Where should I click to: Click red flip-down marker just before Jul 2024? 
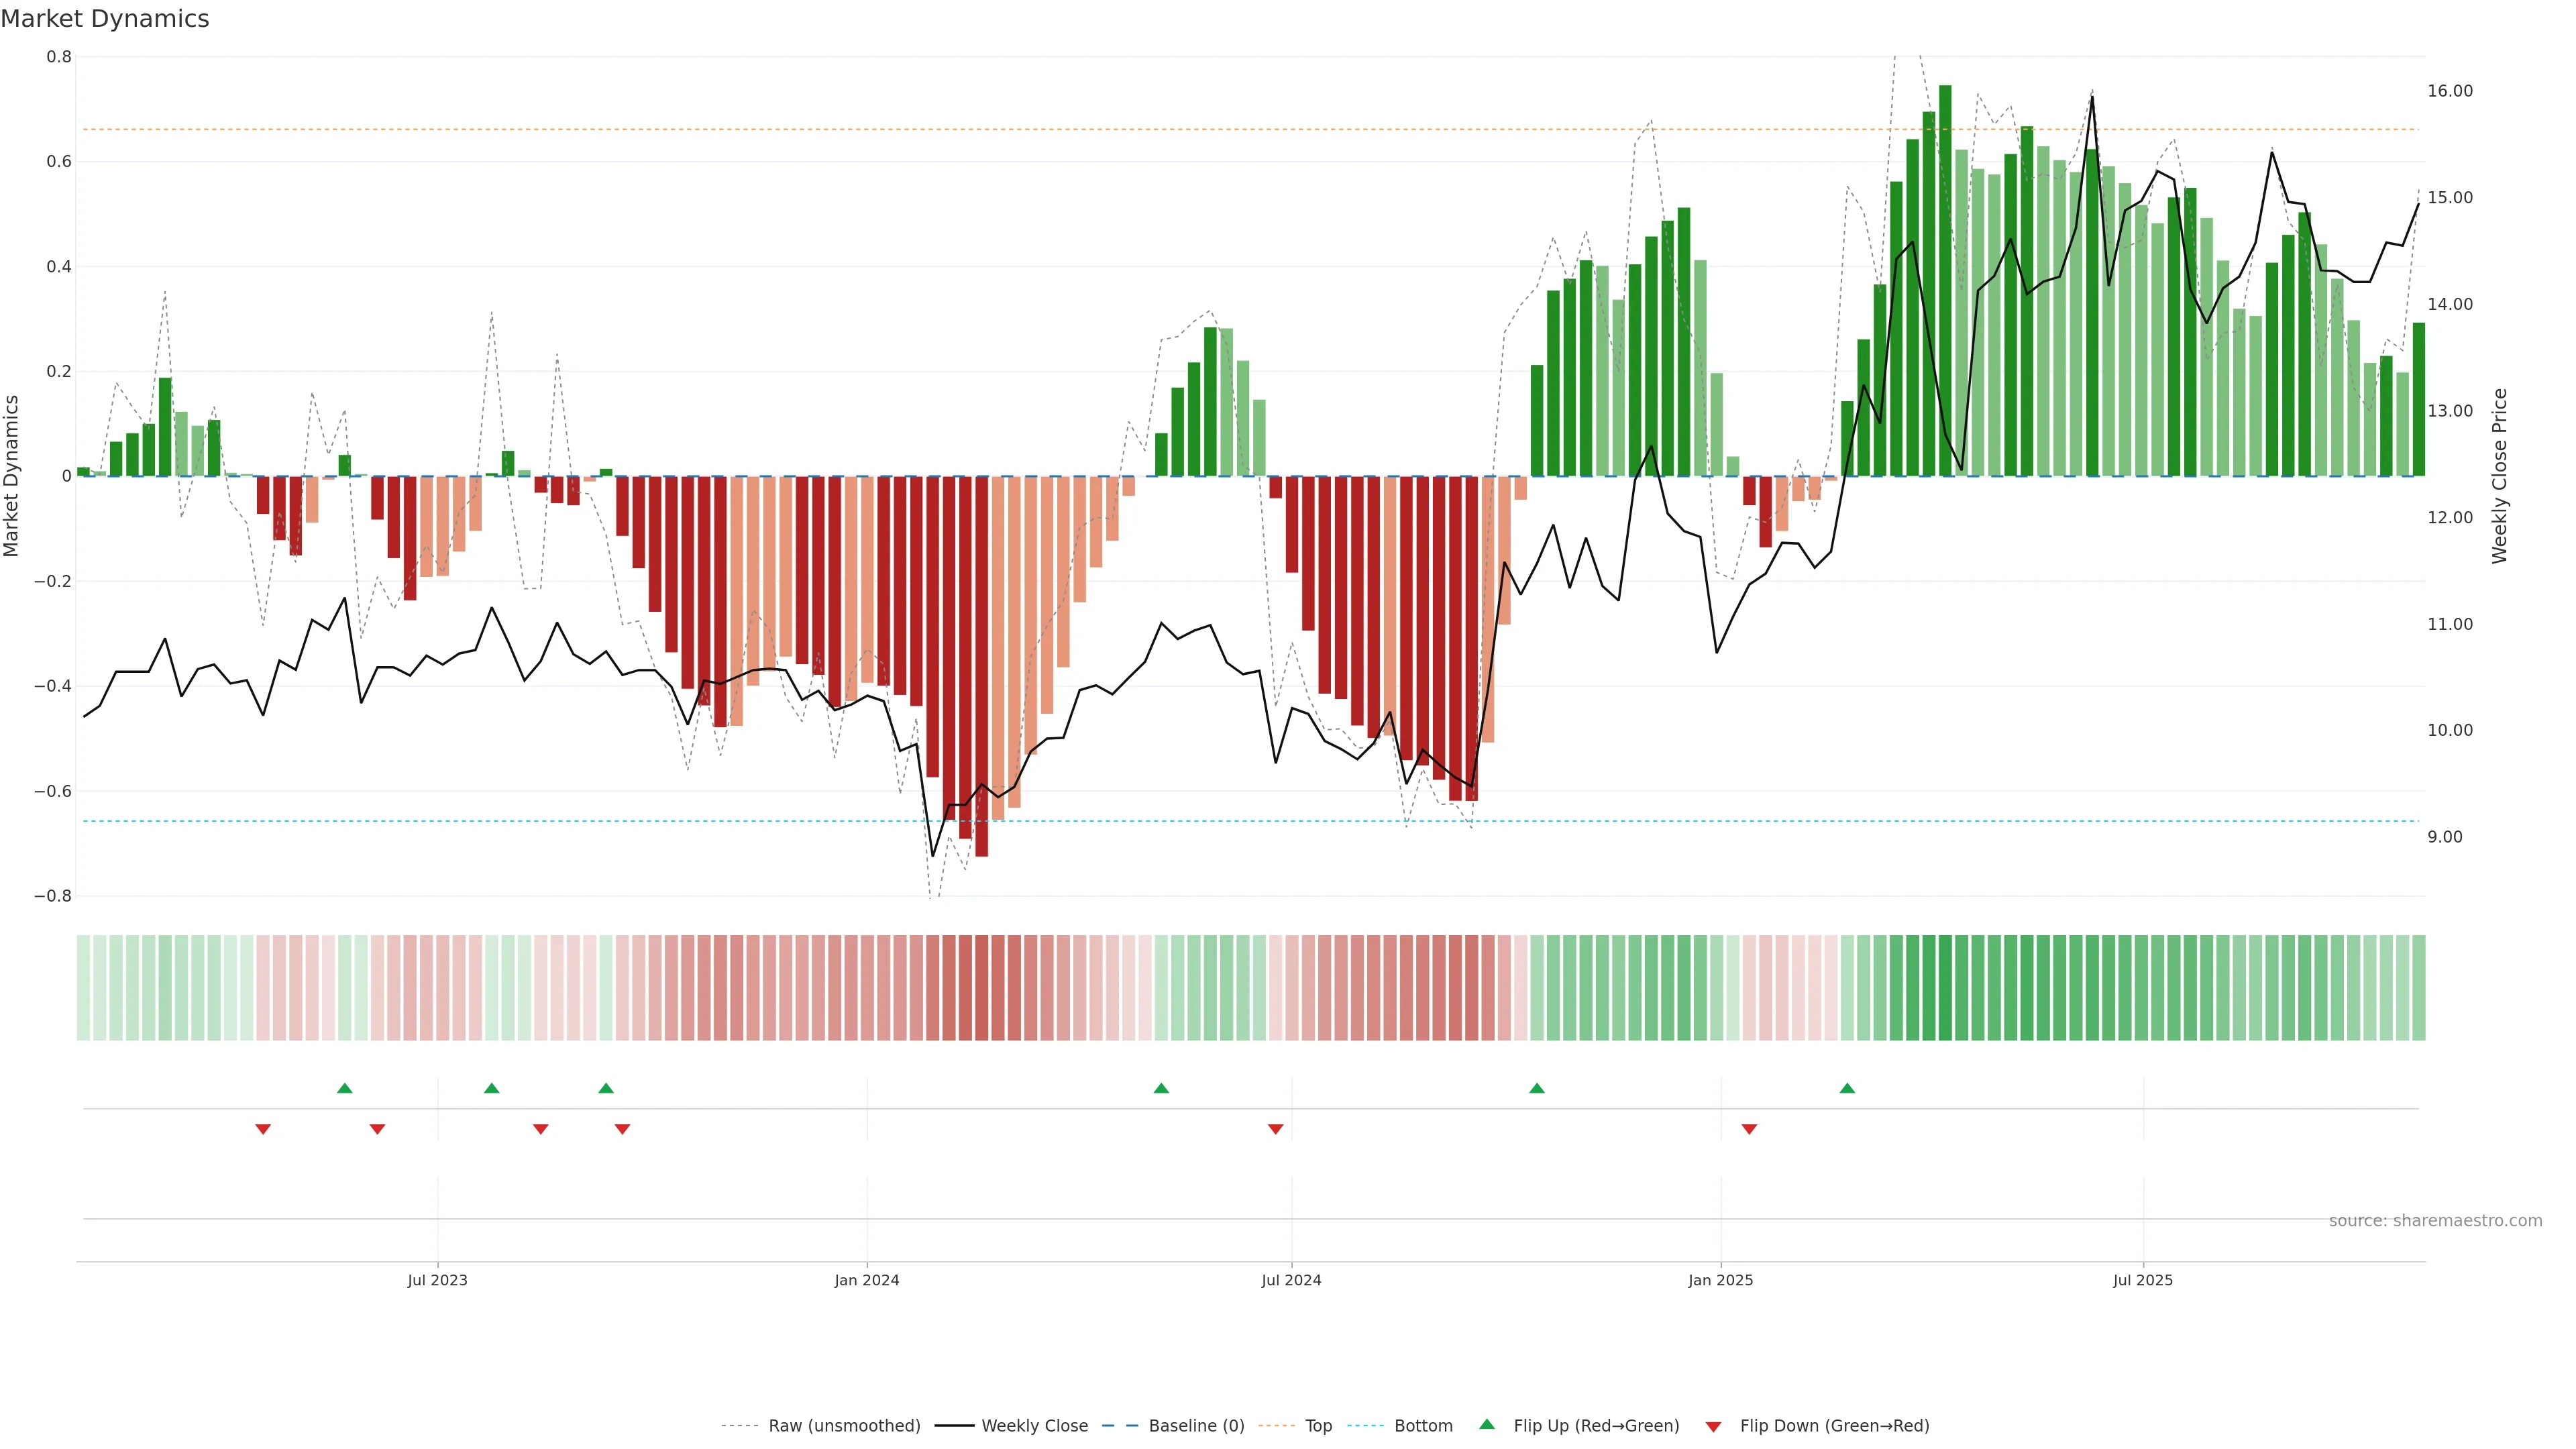pos(1275,1129)
